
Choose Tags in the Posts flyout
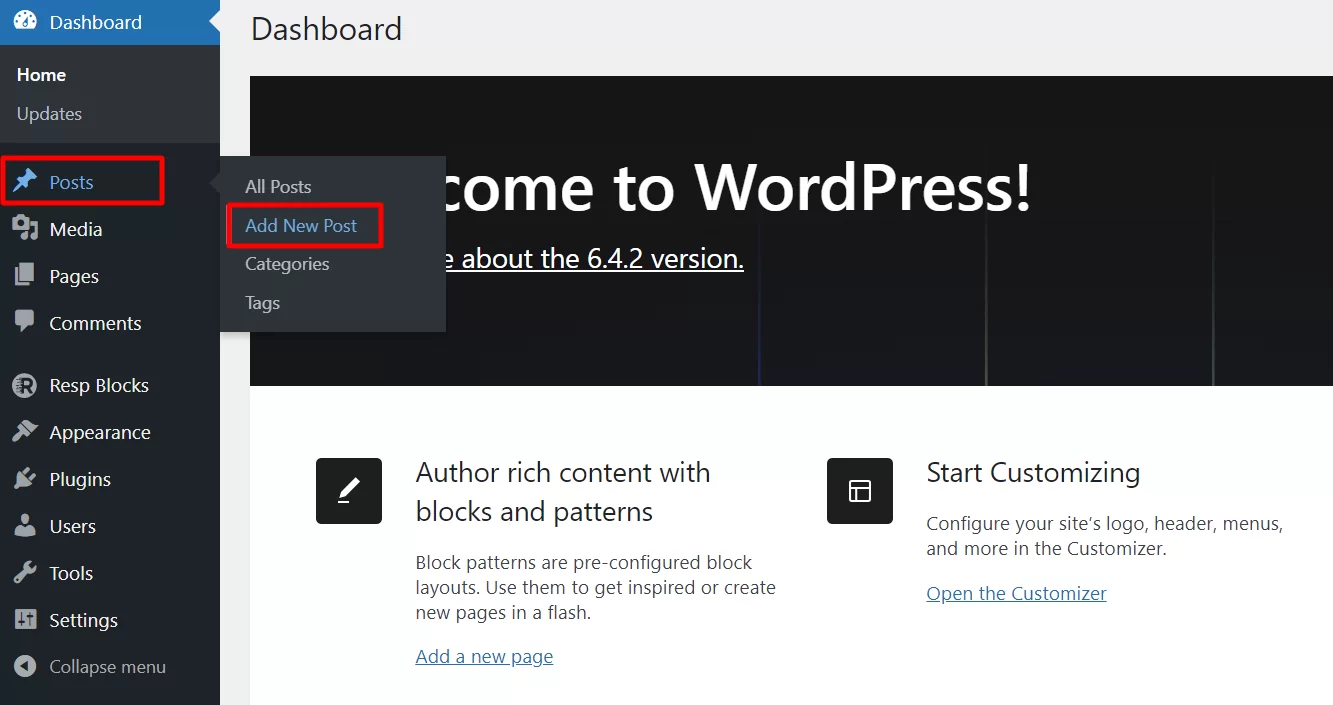click(262, 303)
